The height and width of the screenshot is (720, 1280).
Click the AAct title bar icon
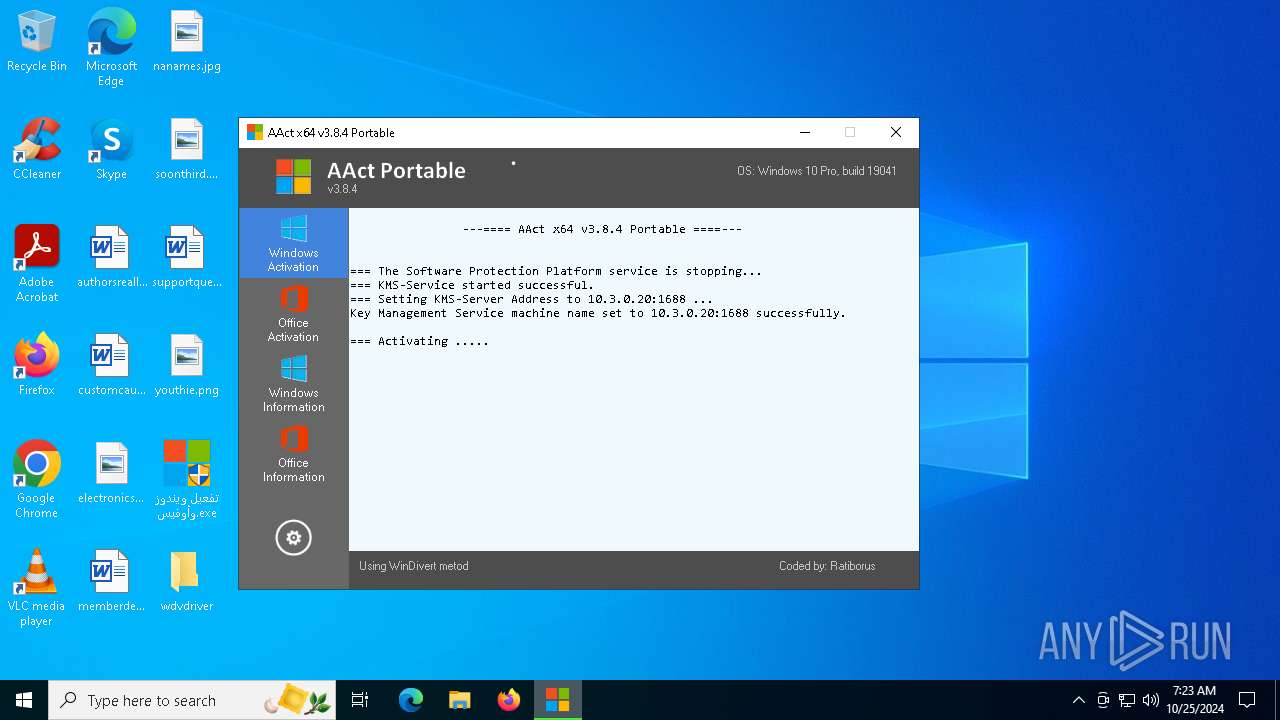(255, 132)
